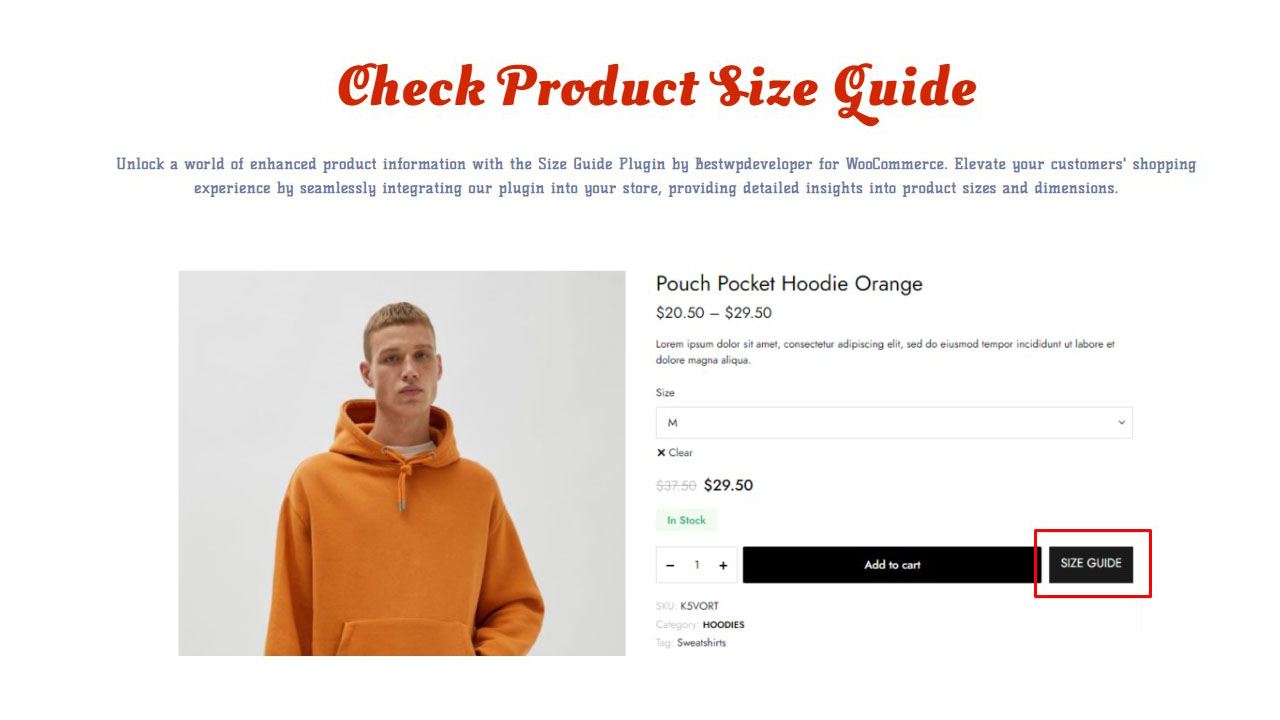
Task: Click the Lorem ipsum product description
Action: tap(885, 352)
